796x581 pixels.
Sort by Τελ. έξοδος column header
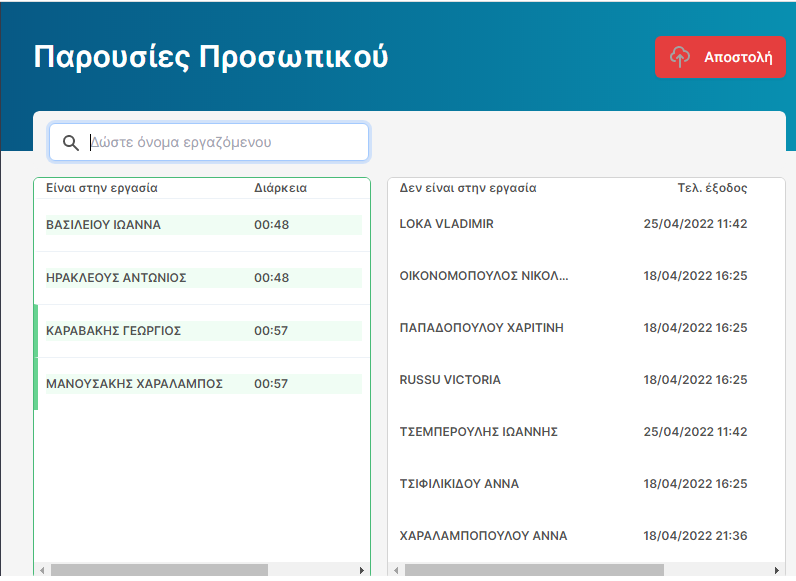point(712,188)
